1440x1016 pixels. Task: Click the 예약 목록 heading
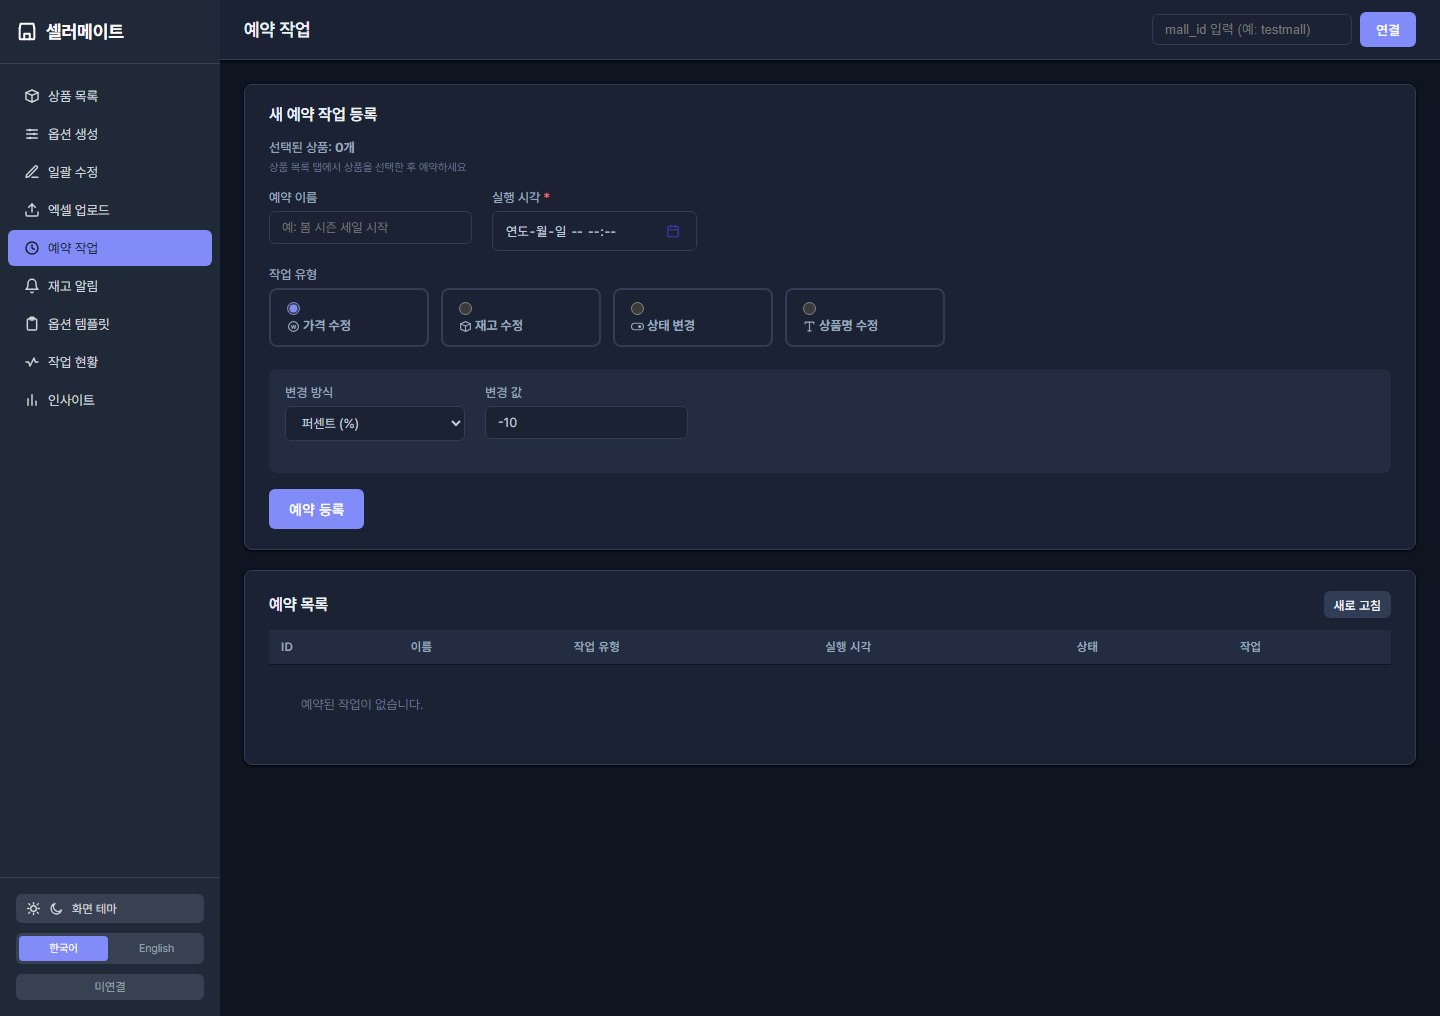click(298, 604)
